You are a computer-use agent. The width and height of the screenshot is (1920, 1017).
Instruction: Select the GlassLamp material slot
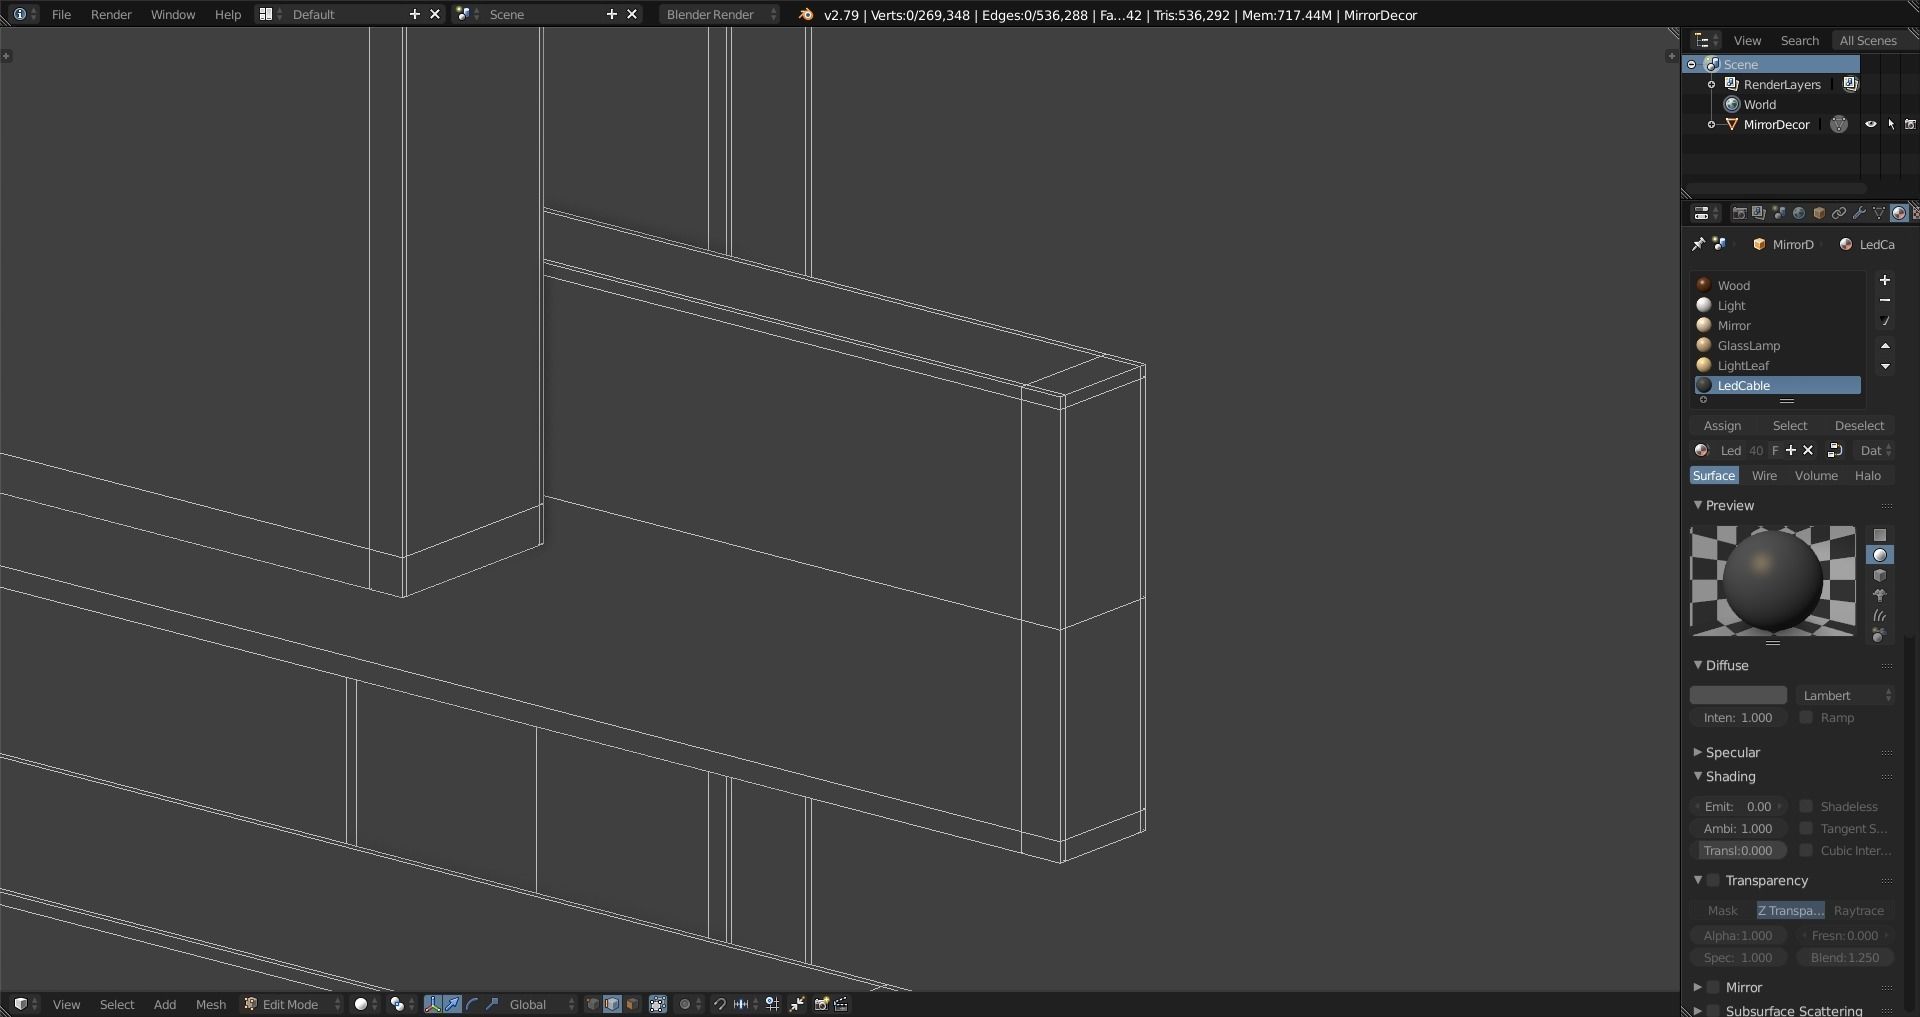[x=1777, y=345]
